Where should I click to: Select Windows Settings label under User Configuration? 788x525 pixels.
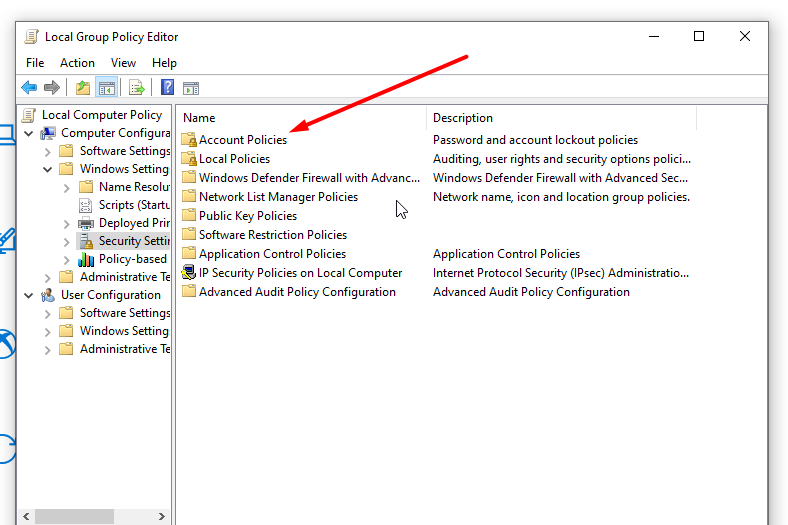point(125,331)
